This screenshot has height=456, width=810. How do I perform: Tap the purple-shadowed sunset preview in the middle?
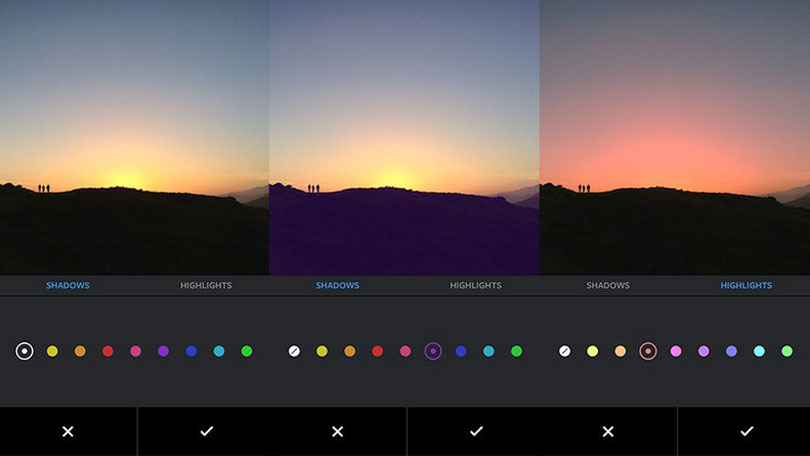404,137
